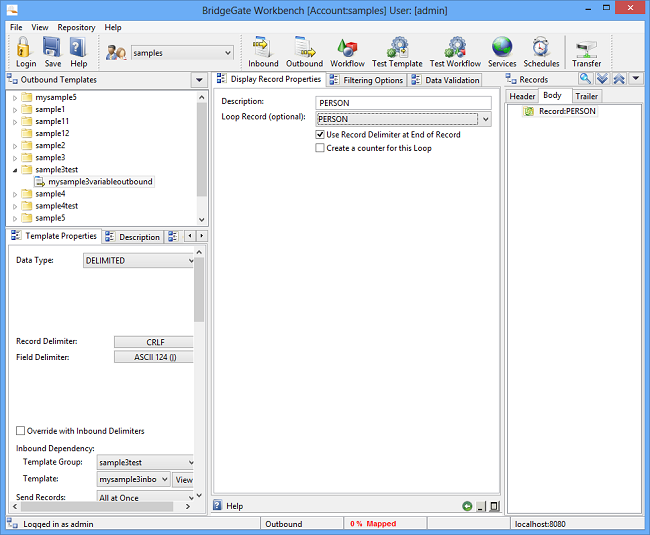Expand the mysample5 folder
The image size is (650, 535).
coord(15,98)
